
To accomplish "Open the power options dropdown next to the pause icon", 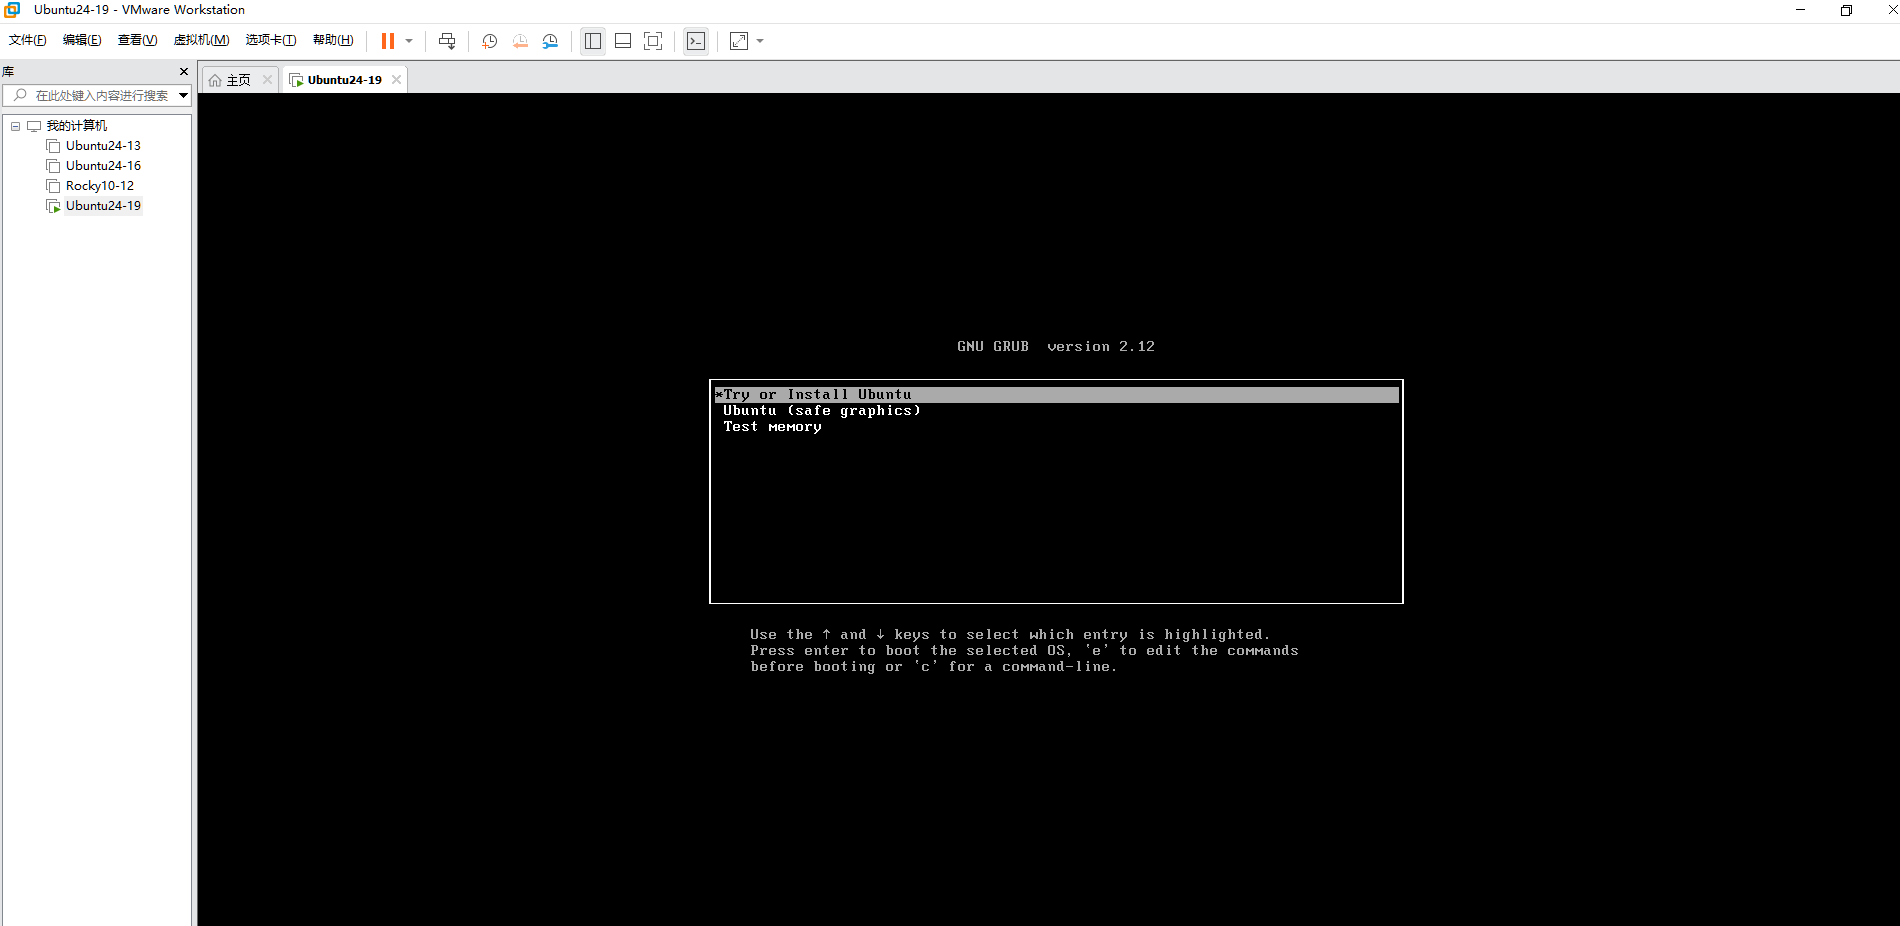I will tap(409, 41).
